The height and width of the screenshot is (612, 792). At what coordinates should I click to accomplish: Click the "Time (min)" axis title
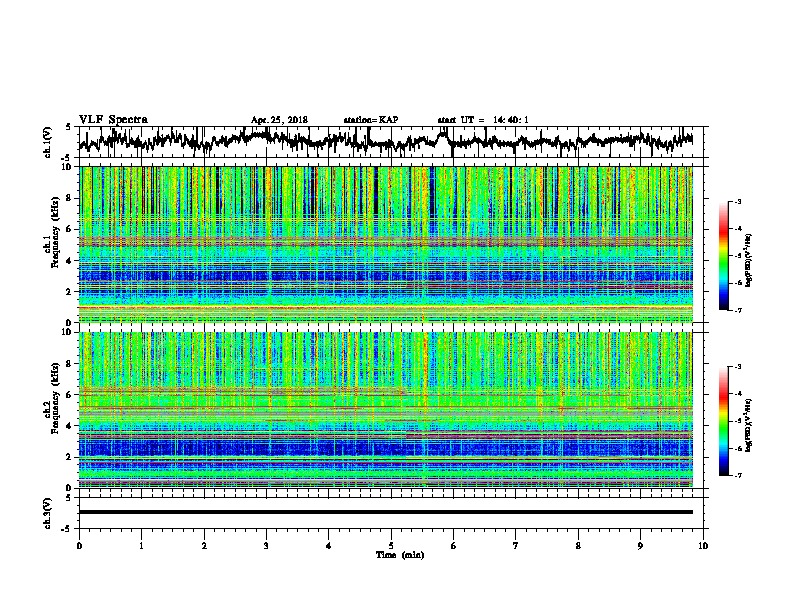pyautogui.click(x=400, y=555)
